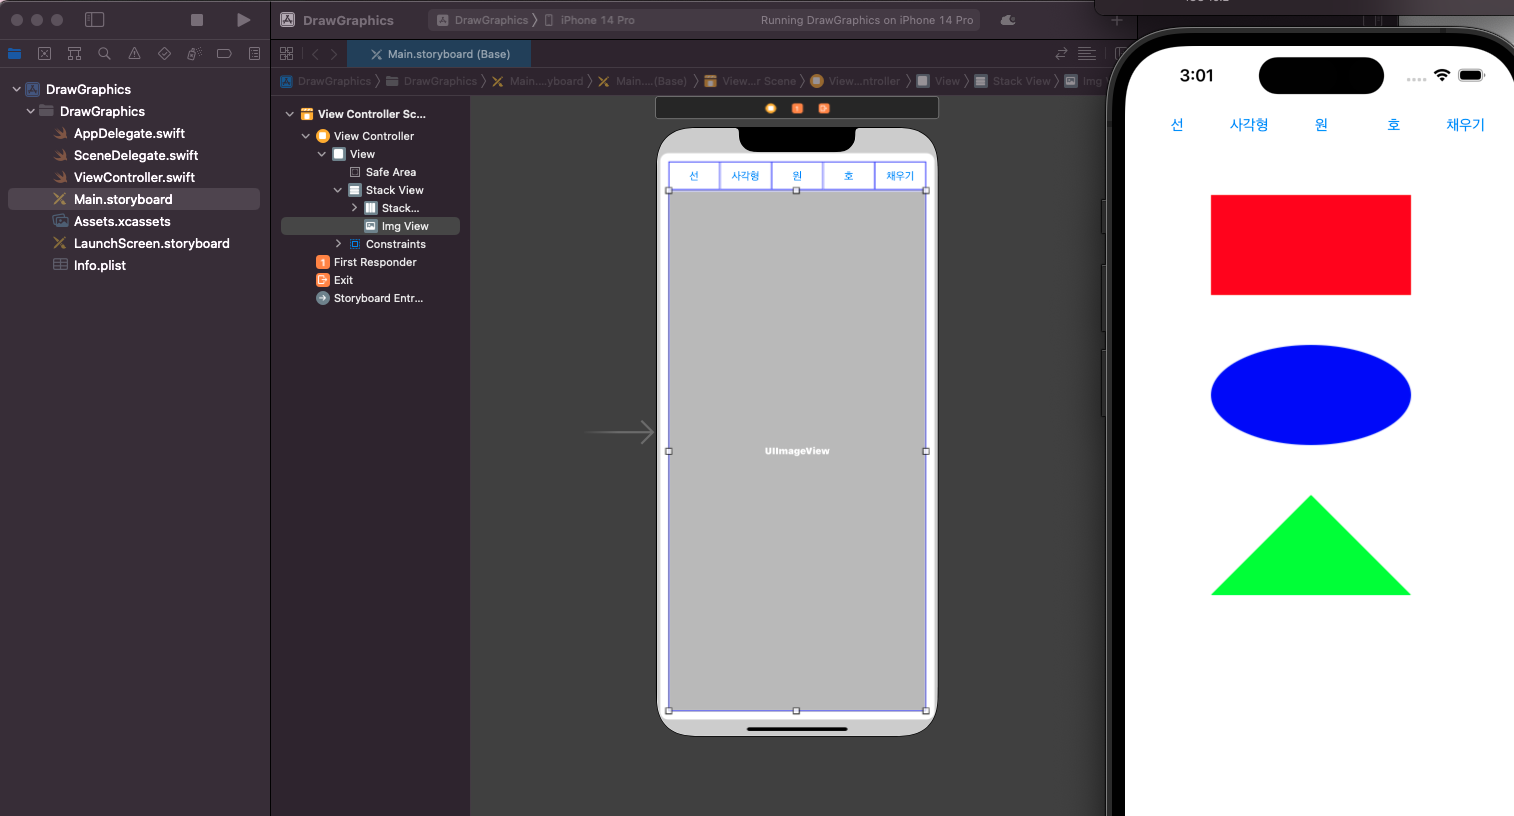Select Safe Area in document outline
Image resolution: width=1514 pixels, height=816 pixels.
pyautogui.click(x=383, y=172)
